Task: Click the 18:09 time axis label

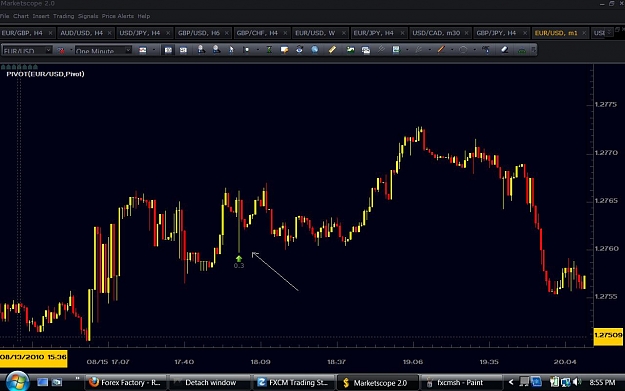Action: 260,362
